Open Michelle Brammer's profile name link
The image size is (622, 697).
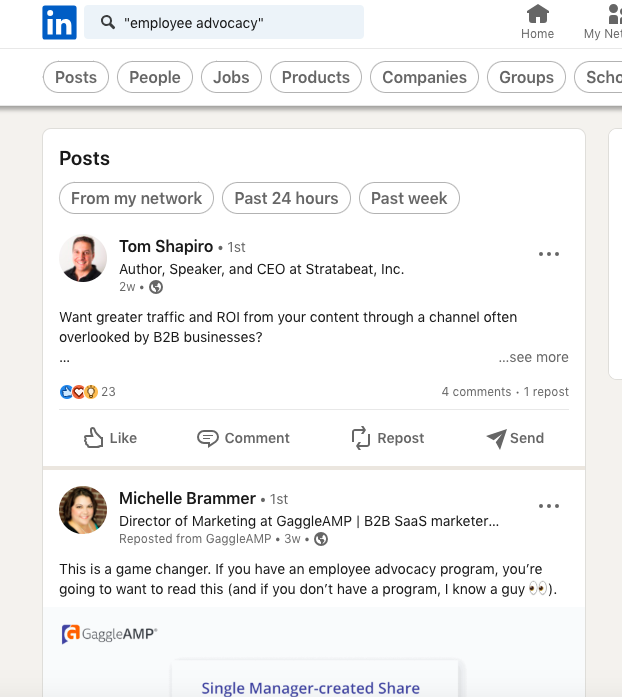tap(187, 498)
